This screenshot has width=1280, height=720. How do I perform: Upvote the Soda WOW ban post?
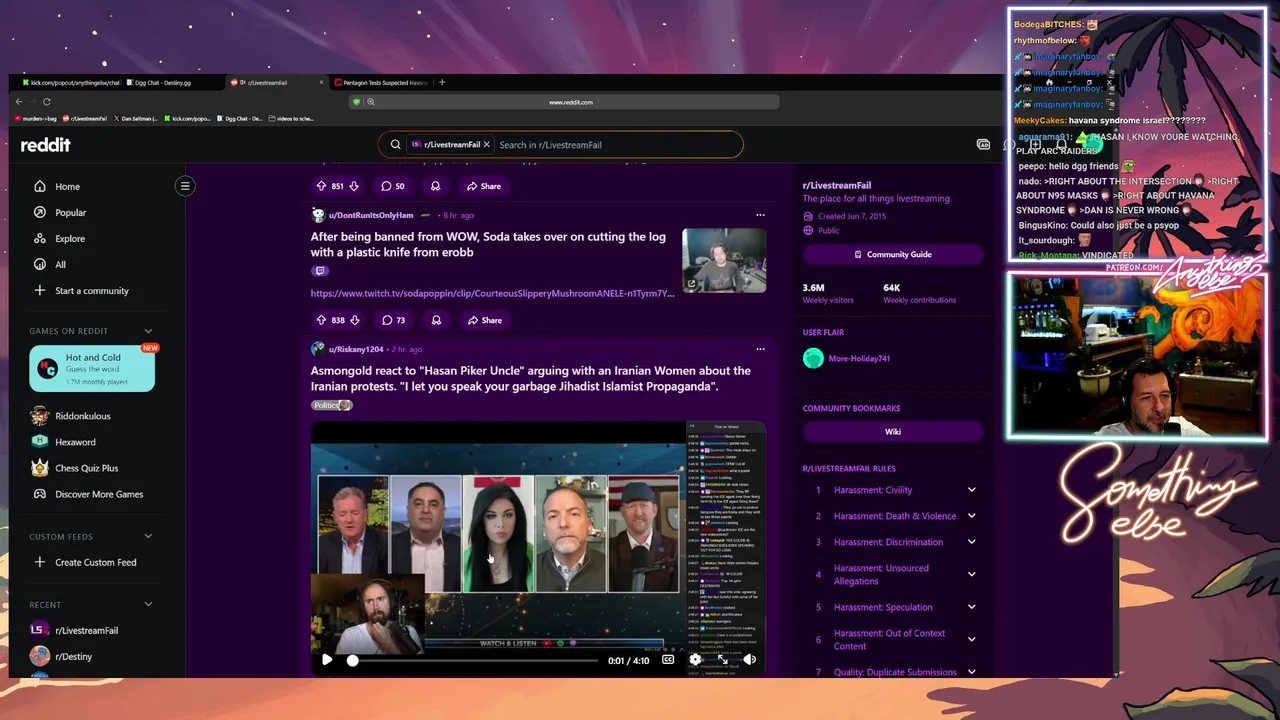pos(321,320)
